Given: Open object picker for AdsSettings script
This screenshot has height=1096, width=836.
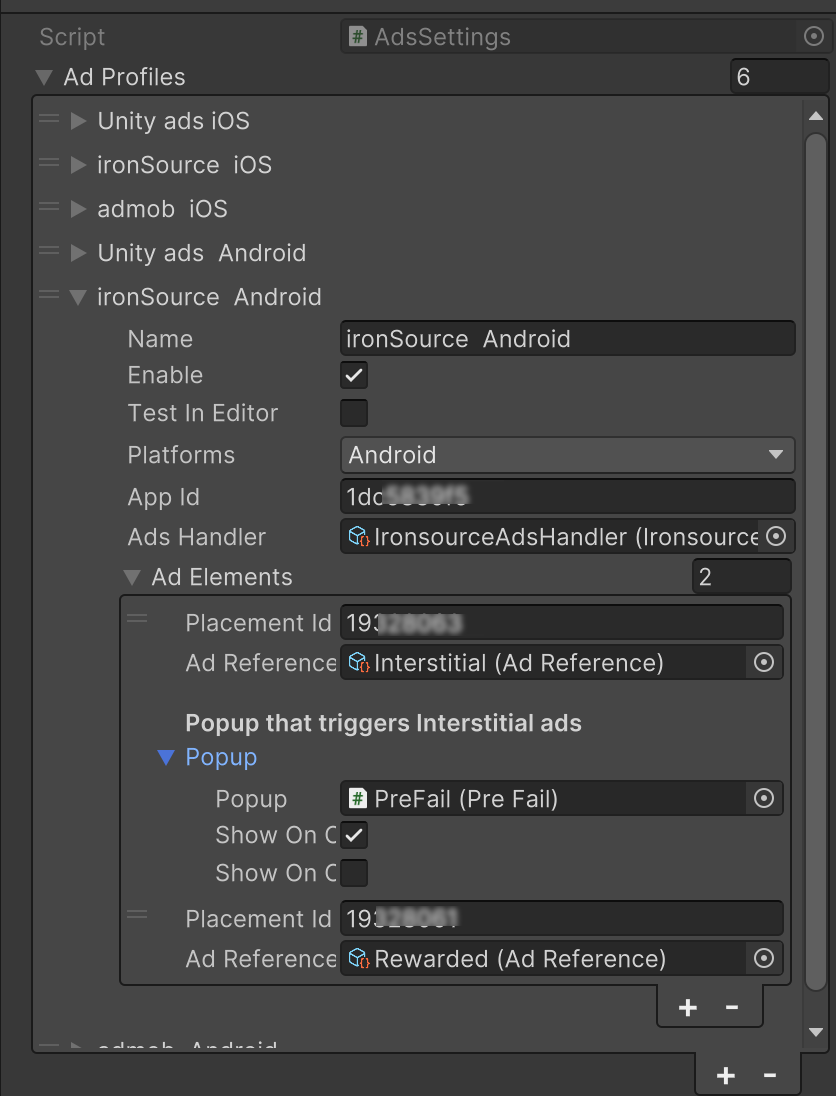Looking at the screenshot, I should [x=812, y=37].
